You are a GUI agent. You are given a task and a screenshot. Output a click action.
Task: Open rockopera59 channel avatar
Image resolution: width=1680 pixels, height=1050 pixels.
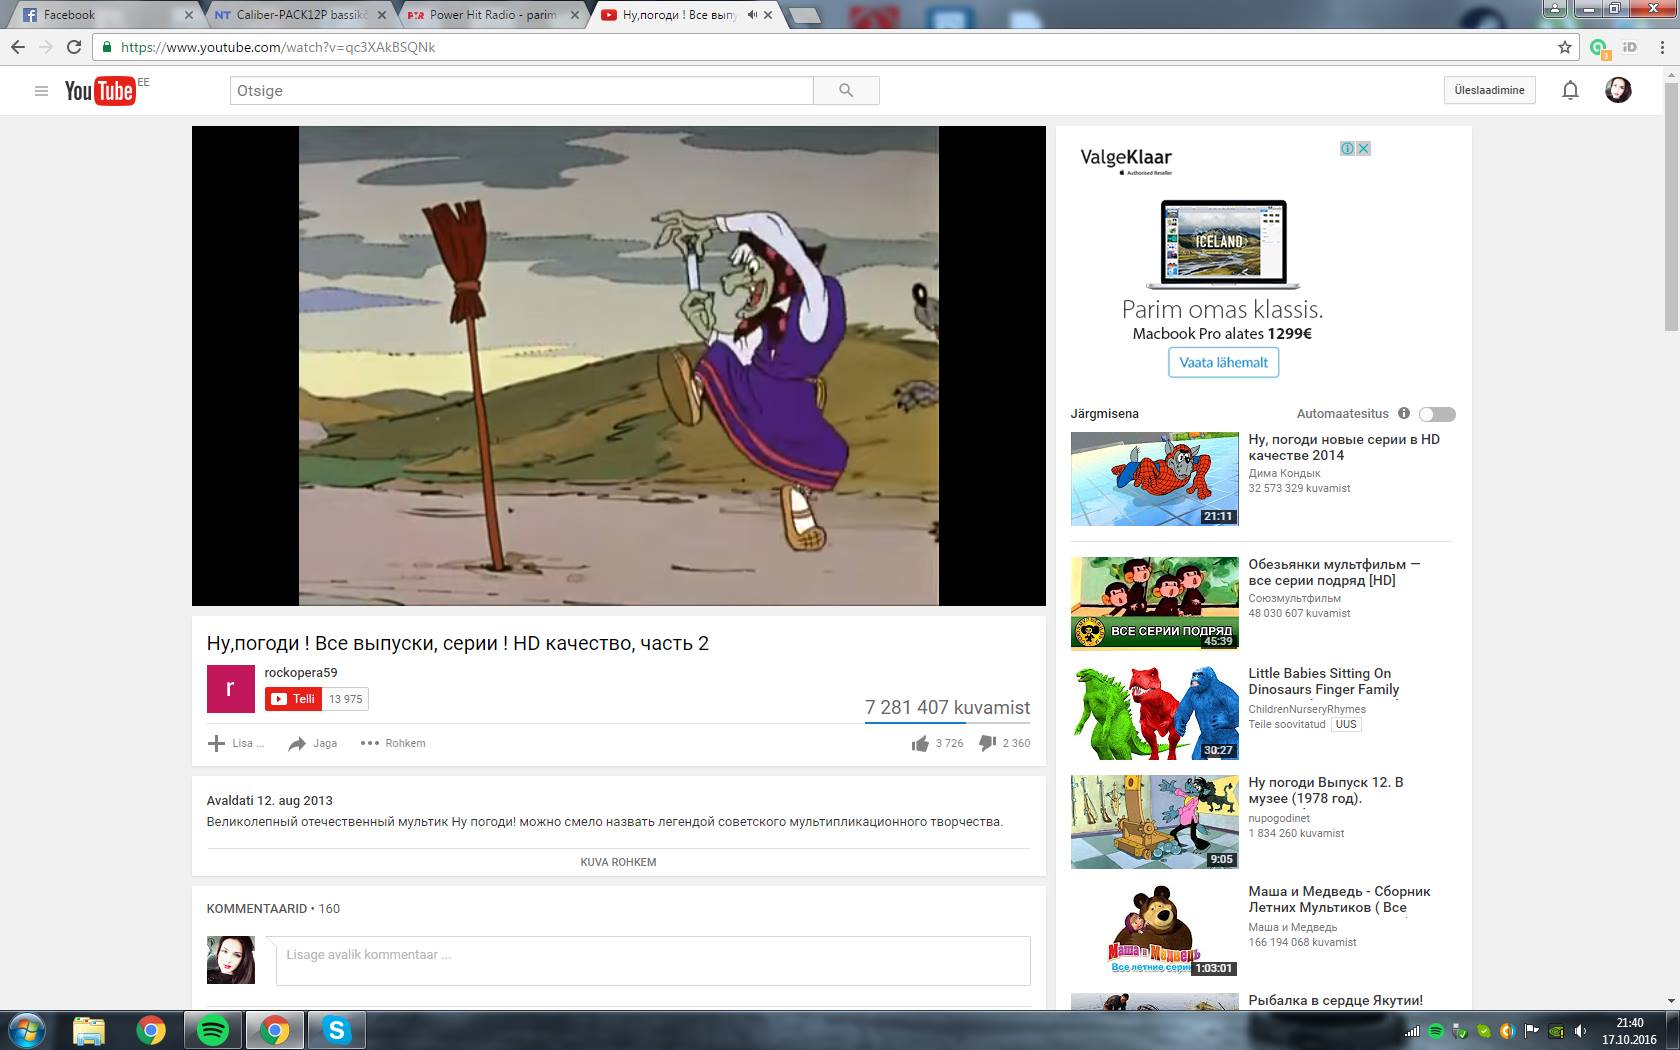231,689
